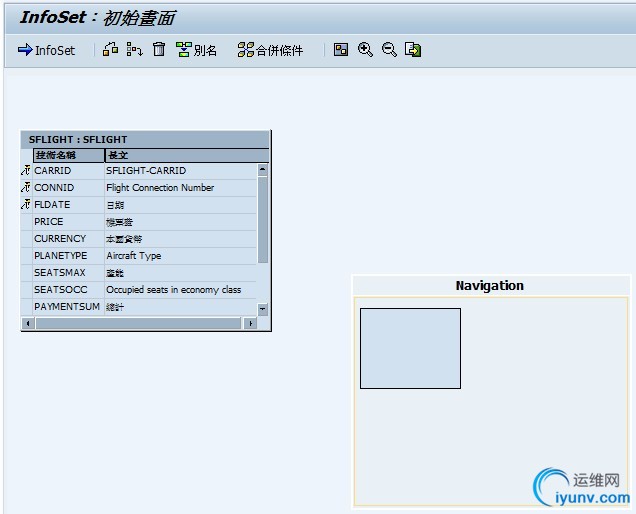Click Flight Connection Number text cell
This screenshot has width=636, height=514.
point(180,188)
